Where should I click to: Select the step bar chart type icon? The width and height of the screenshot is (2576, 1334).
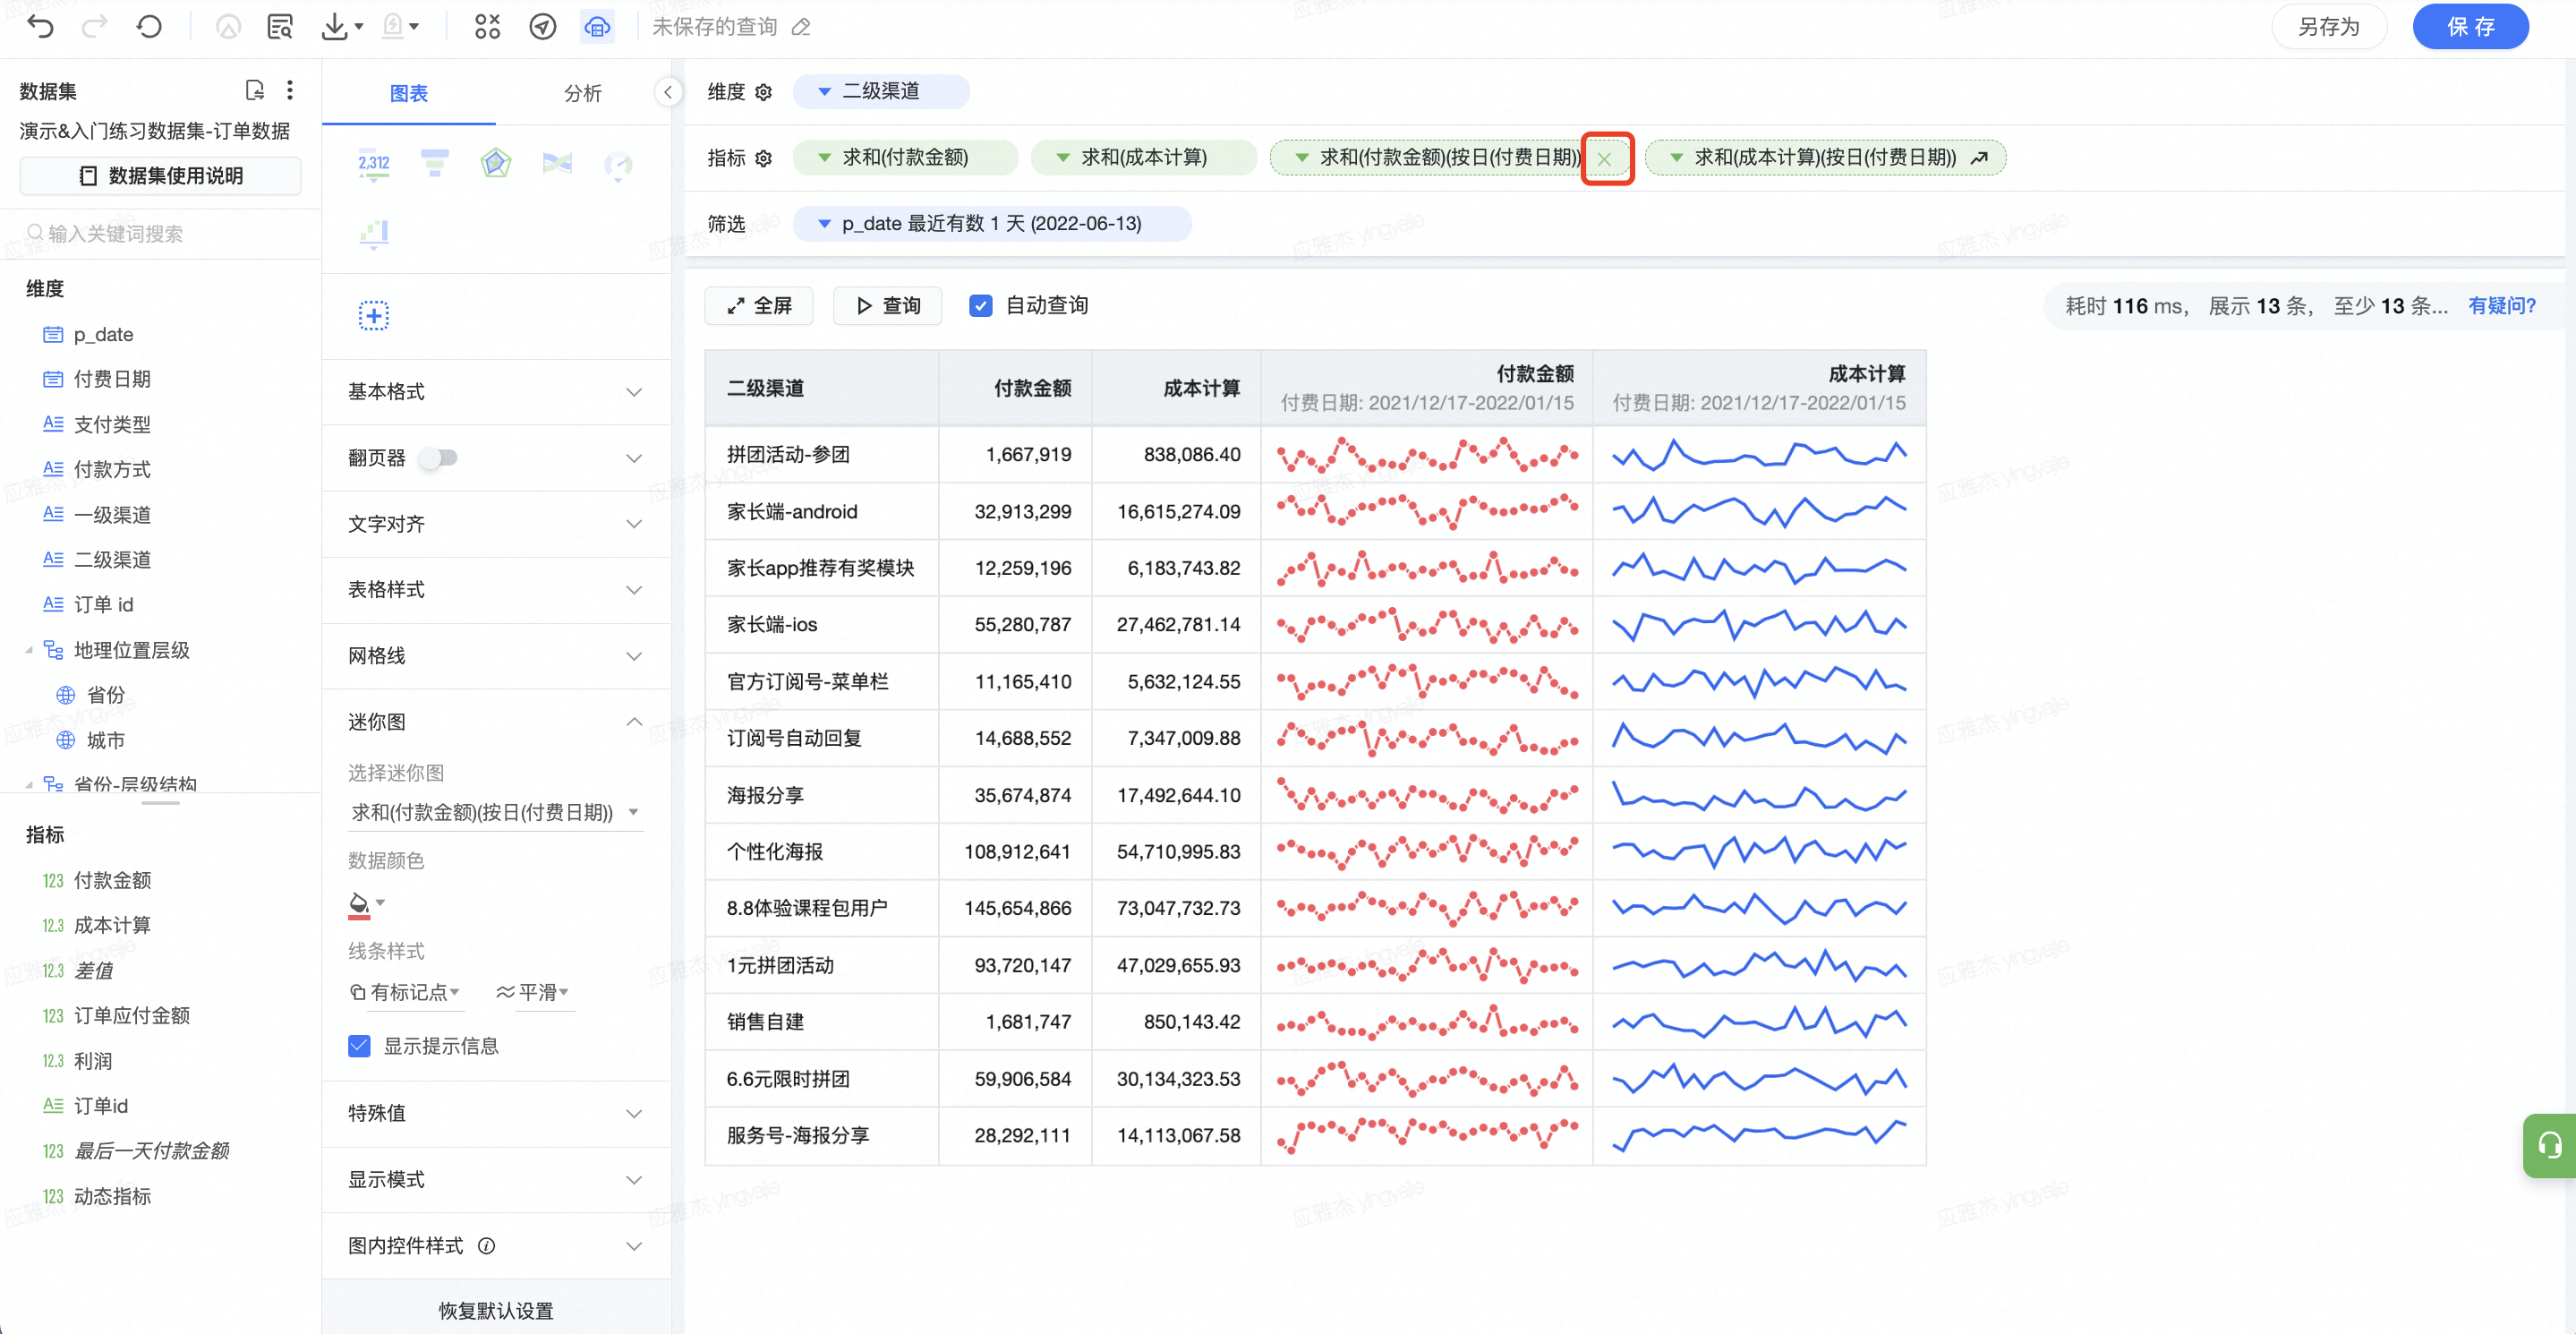coord(374,234)
